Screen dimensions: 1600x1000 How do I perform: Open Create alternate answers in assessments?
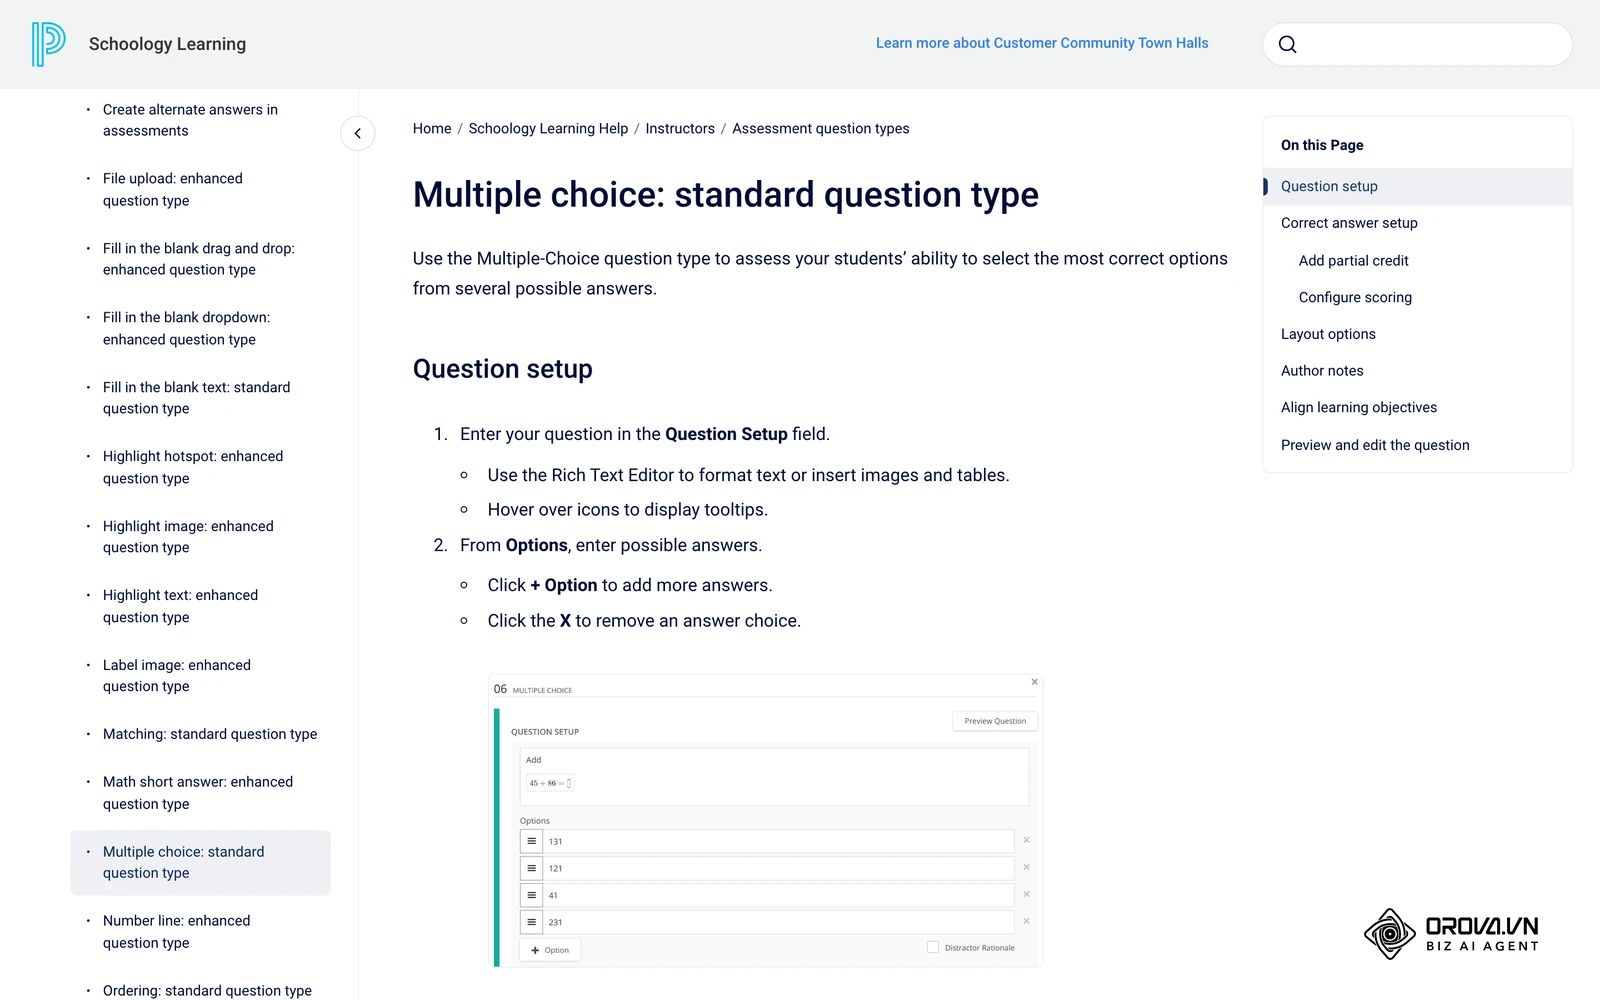[x=190, y=120]
